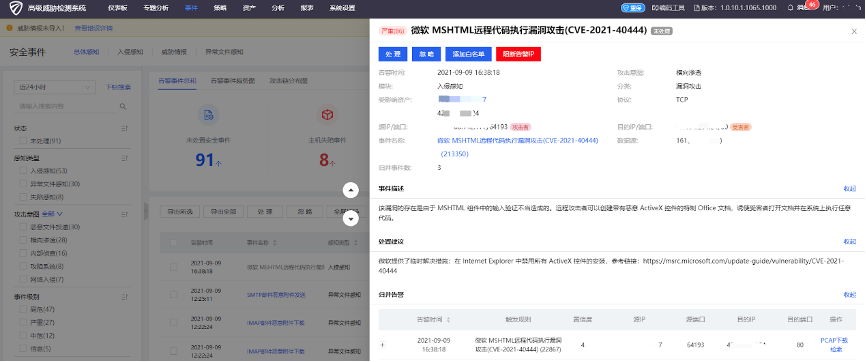Click the search magnifier icon in the filter panel
This screenshot has width=866, height=362.
coord(123,106)
